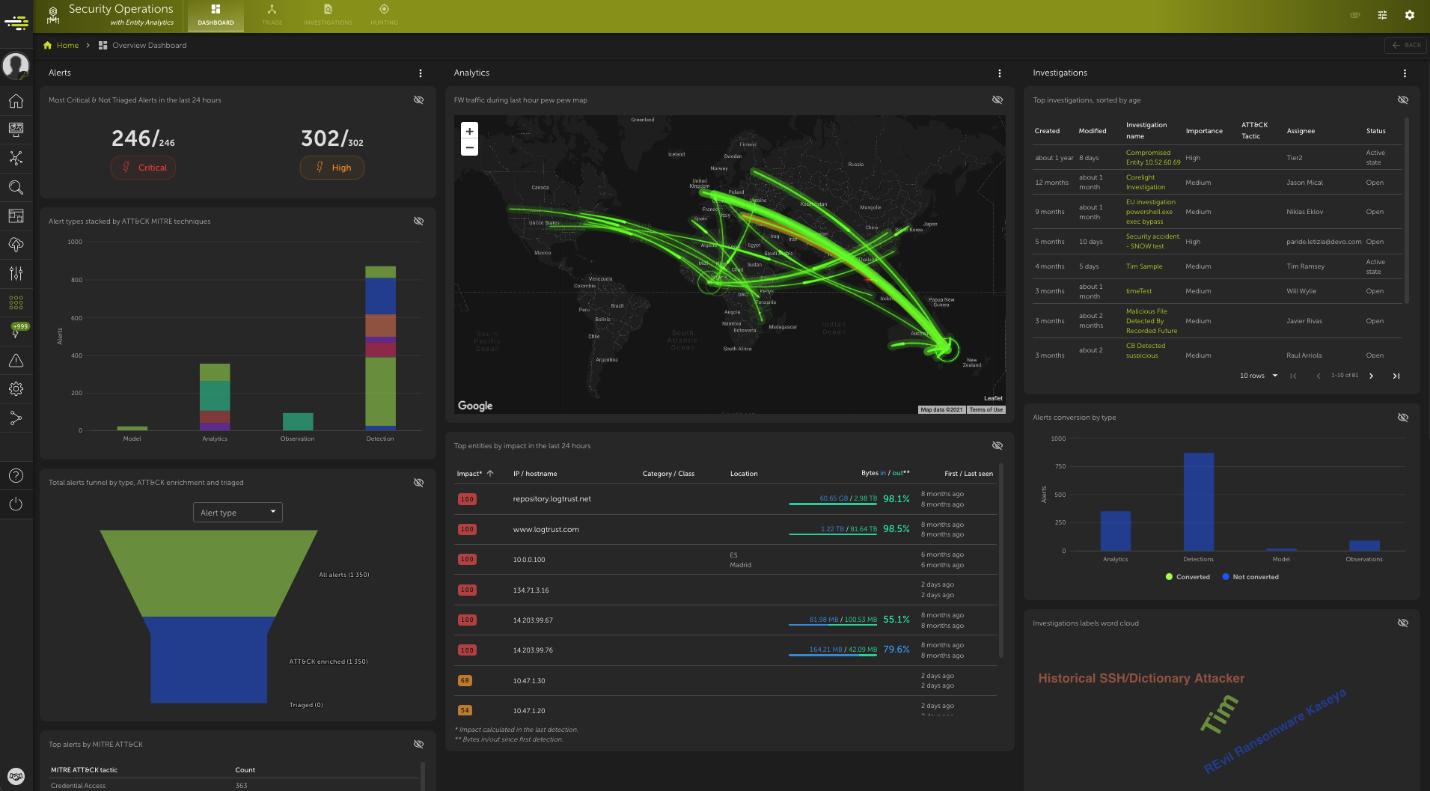Image resolution: width=1430 pixels, height=791 pixels.
Task: Open the search magnifier in sidebar
Action: 16,187
